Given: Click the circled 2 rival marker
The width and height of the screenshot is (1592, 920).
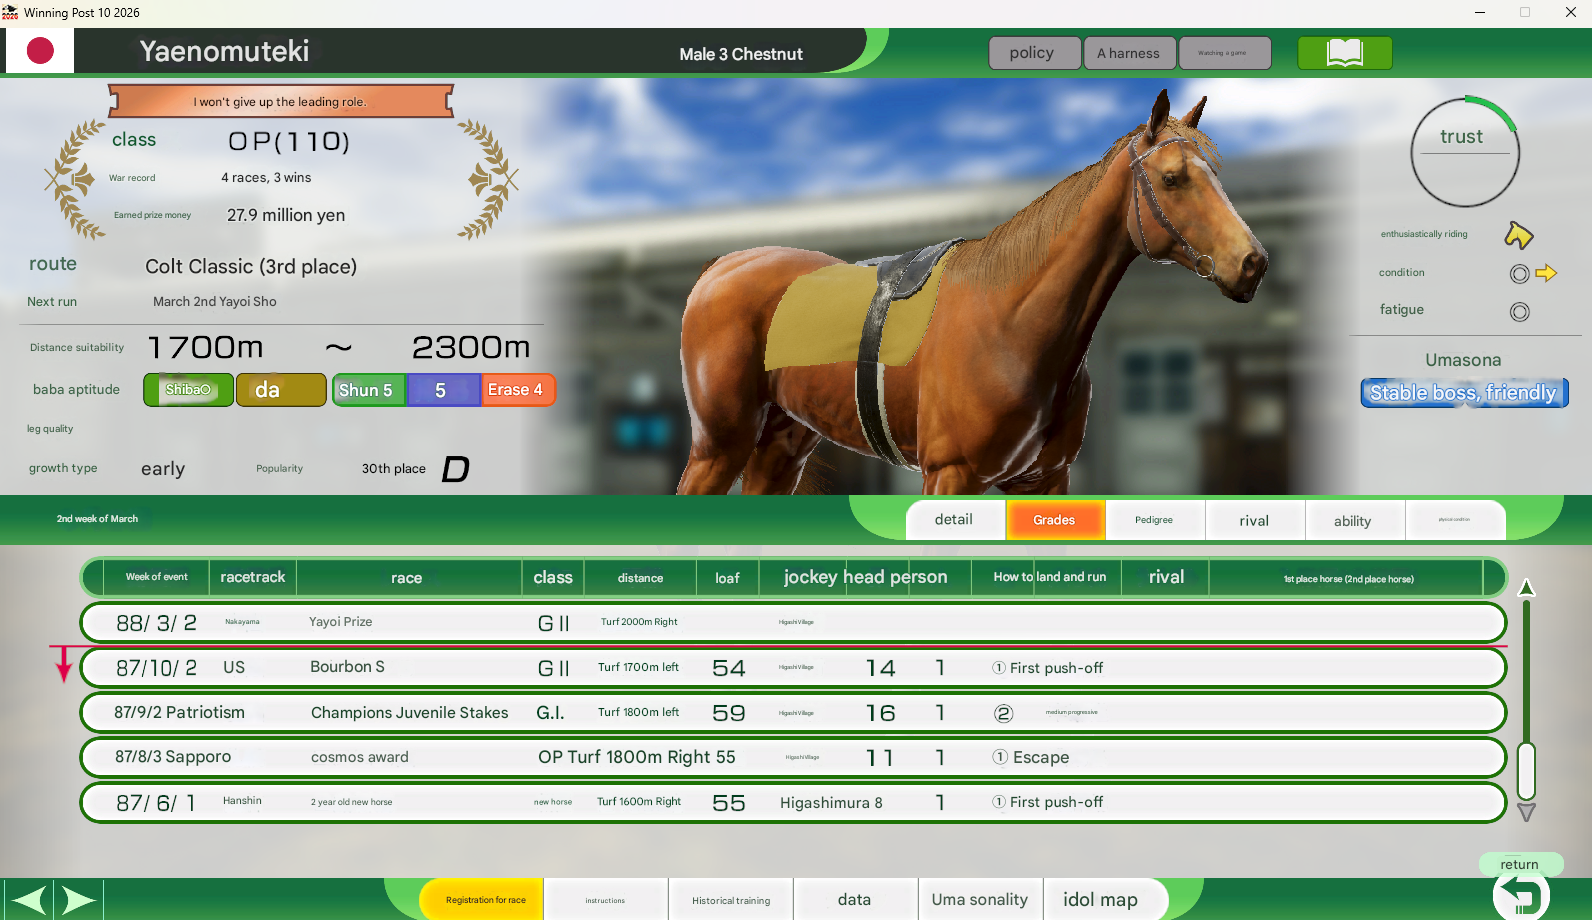Looking at the screenshot, I should (x=1003, y=713).
